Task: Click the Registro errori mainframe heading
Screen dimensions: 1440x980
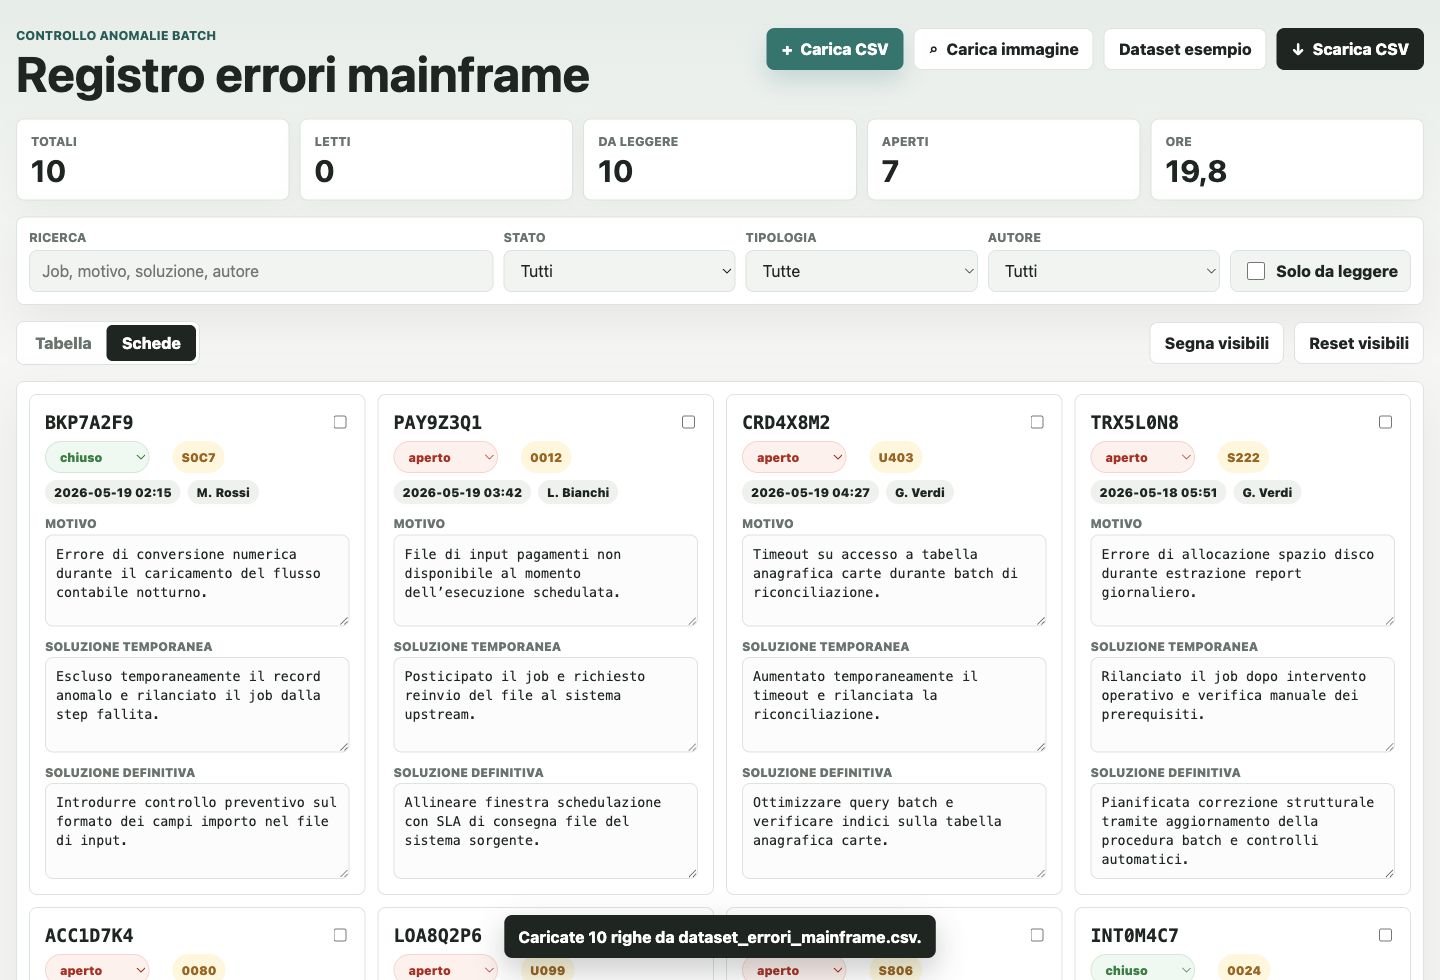Action: coord(303,75)
